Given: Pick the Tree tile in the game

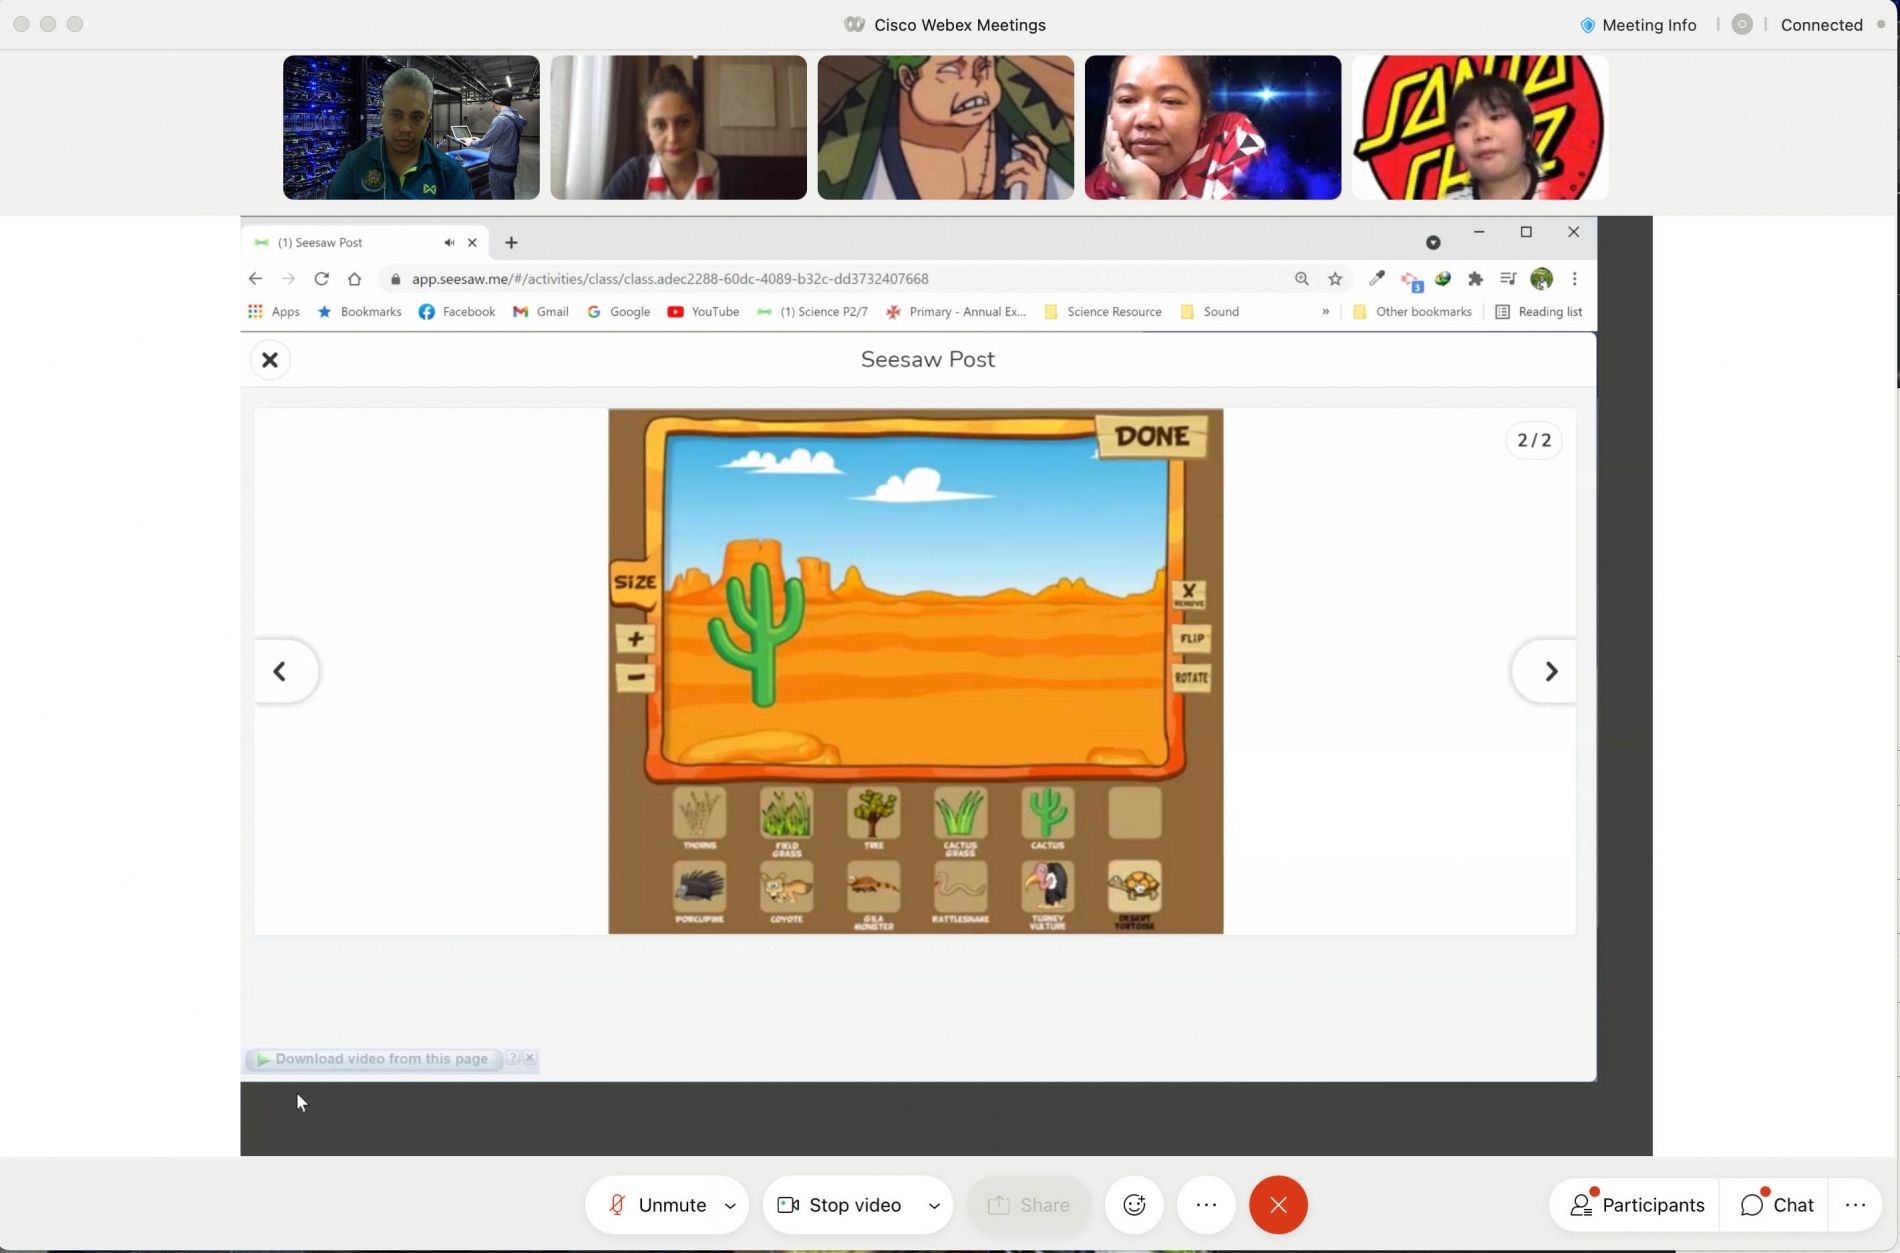Looking at the screenshot, I should point(873,814).
